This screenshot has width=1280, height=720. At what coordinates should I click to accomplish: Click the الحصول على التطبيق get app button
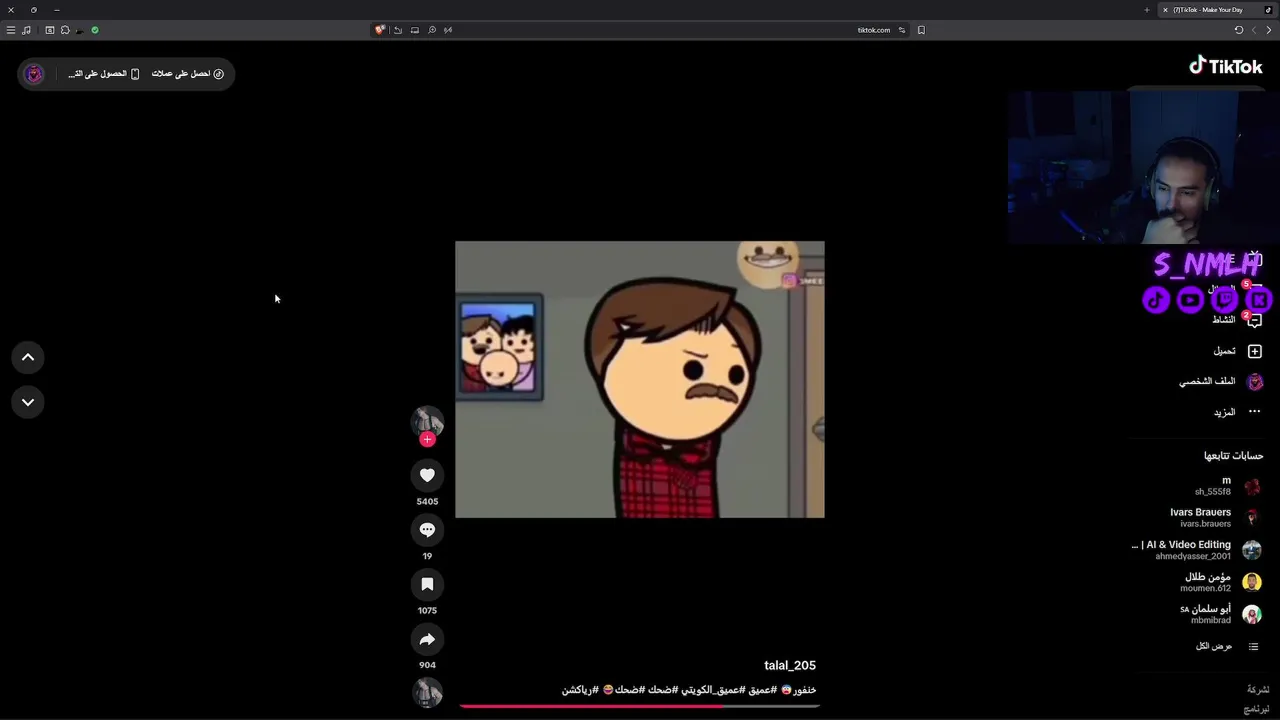click(104, 74)
